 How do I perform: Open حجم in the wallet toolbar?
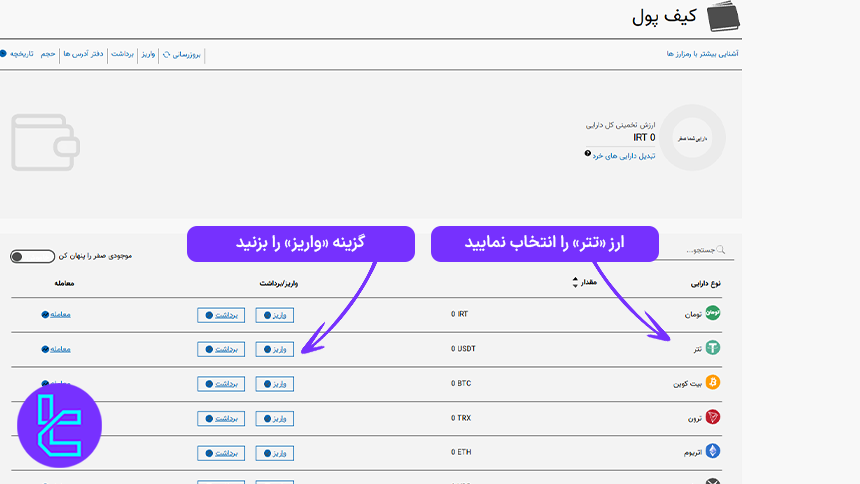48,54
